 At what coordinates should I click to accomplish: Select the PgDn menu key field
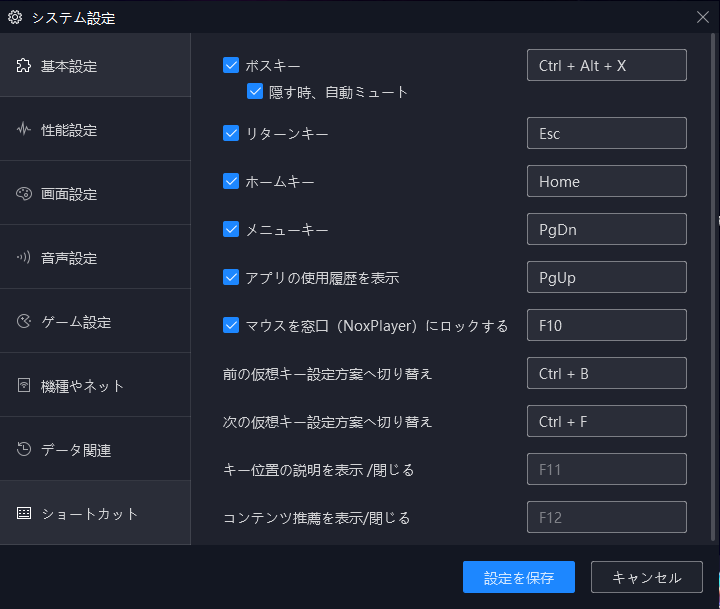coord(607,229)
